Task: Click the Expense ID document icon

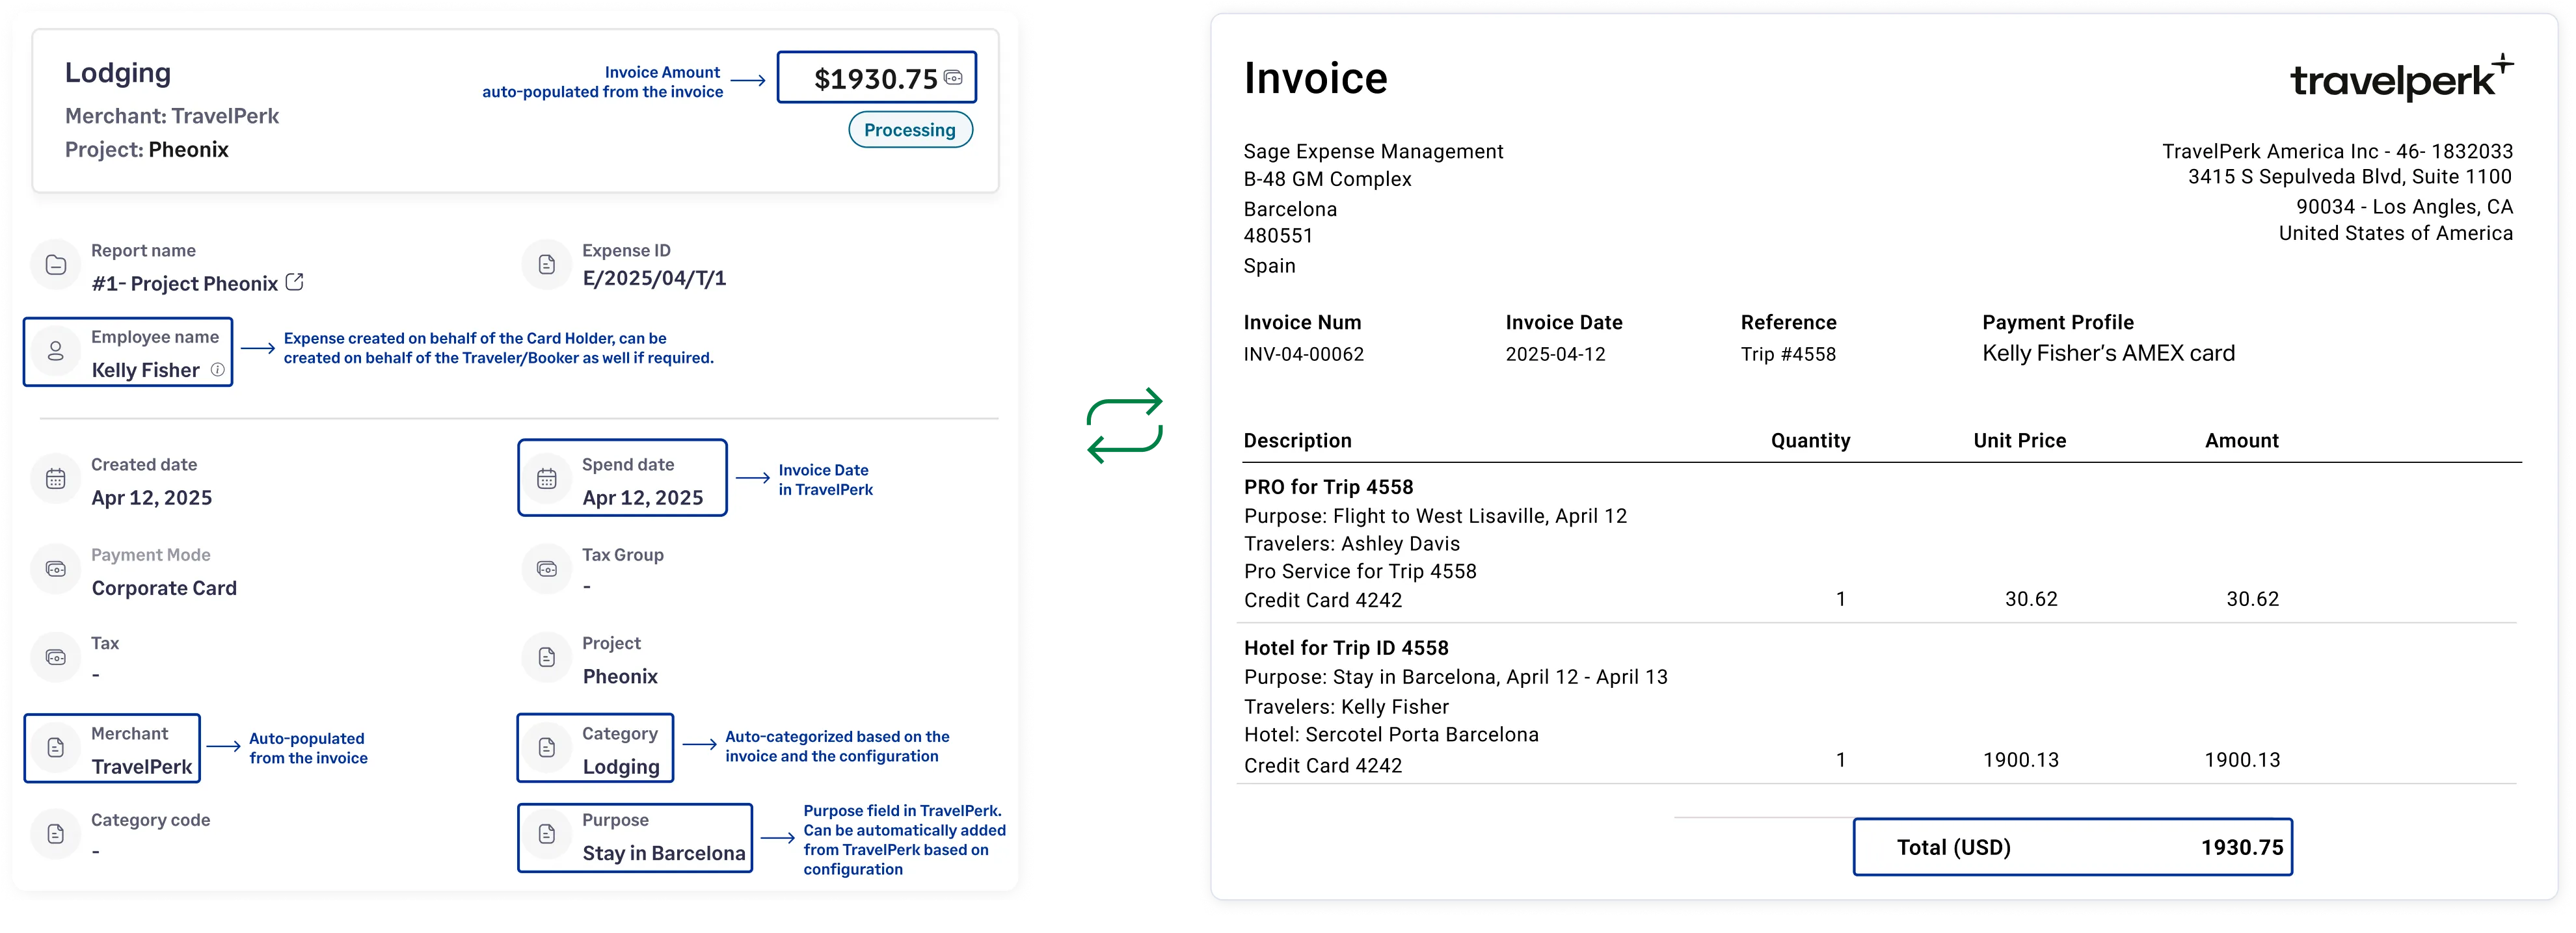Action: coord(547,264)
